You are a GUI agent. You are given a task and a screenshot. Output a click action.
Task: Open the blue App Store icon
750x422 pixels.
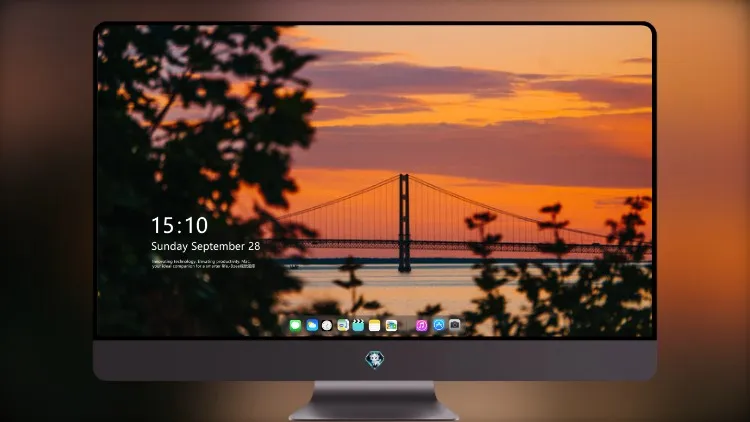pos(439,325)
